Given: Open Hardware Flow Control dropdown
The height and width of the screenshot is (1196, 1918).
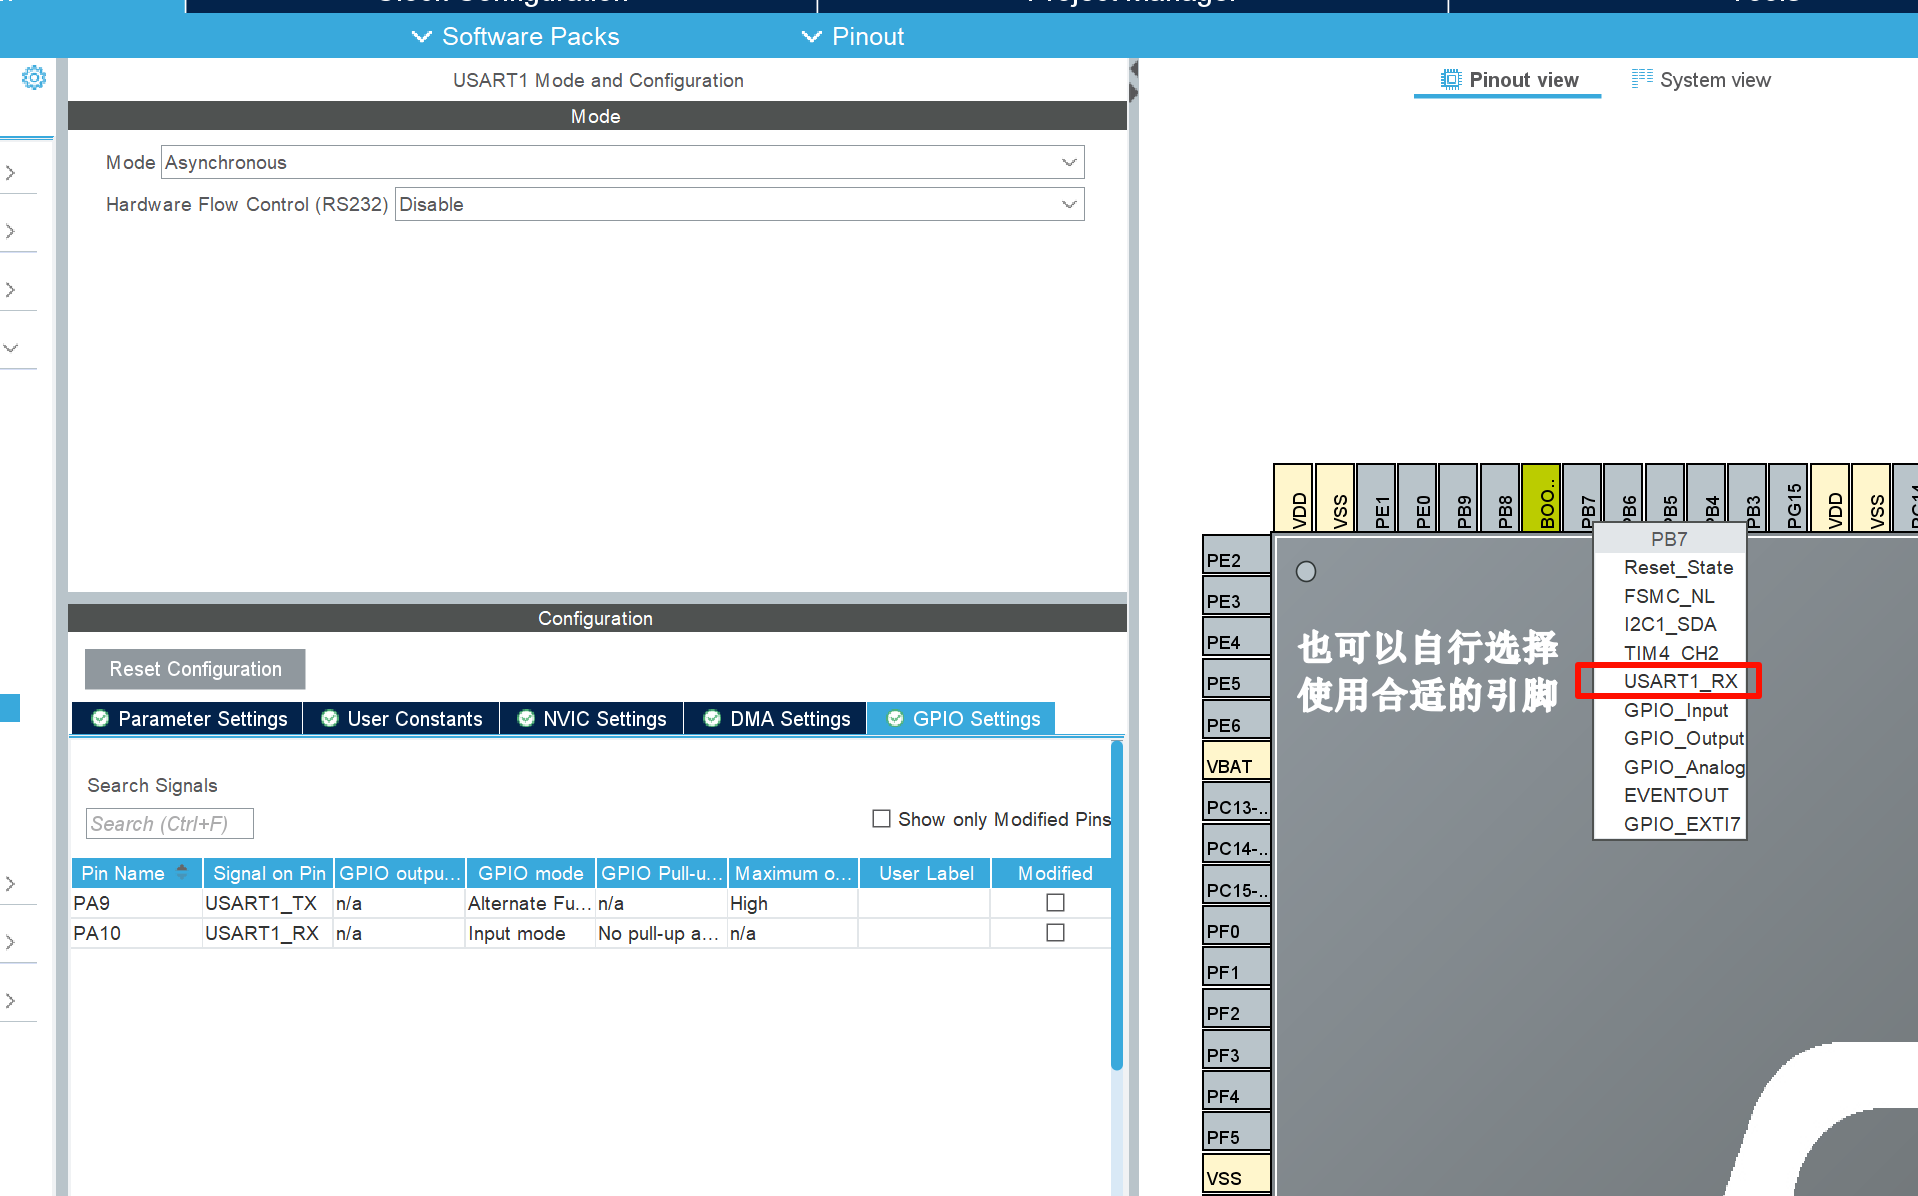Looking at the screenshot, I should 739,204.
